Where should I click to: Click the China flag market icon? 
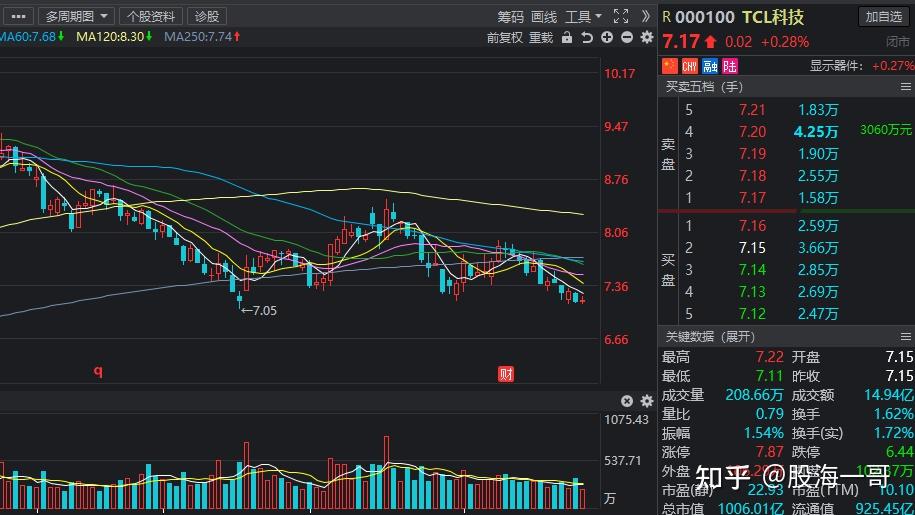point(669,66)
